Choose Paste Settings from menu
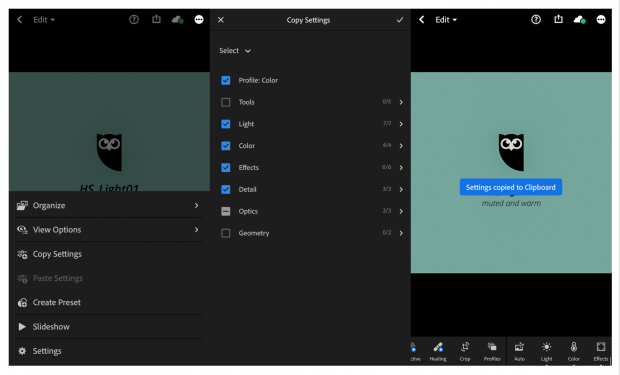The width and height of the screenshot is (620, 375). pyautogui.click(x=109, y=278)
